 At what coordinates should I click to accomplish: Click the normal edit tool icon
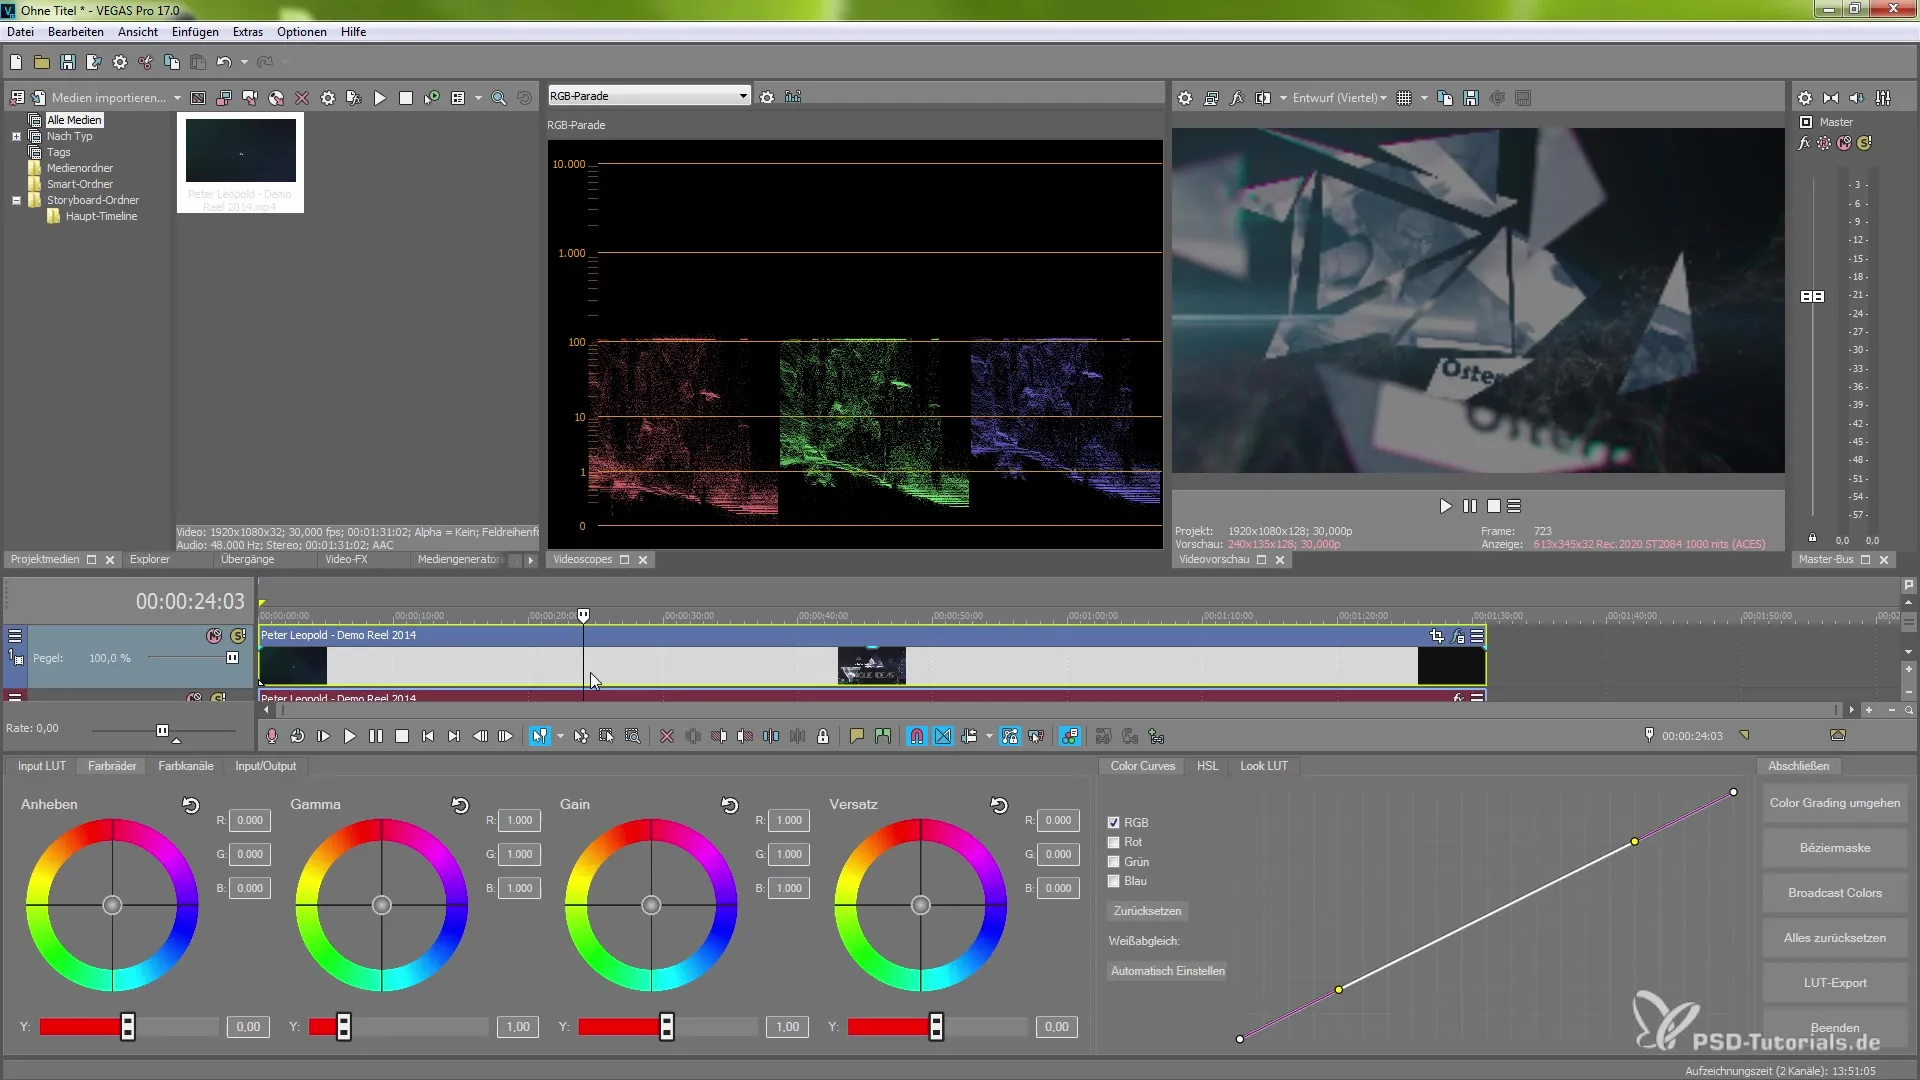[x=540, y=736]
